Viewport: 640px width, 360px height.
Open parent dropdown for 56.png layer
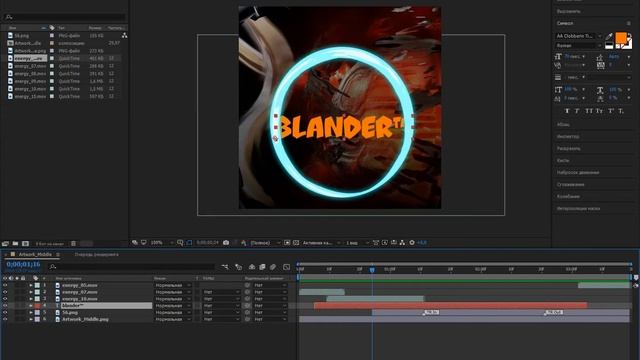point(270,313)
